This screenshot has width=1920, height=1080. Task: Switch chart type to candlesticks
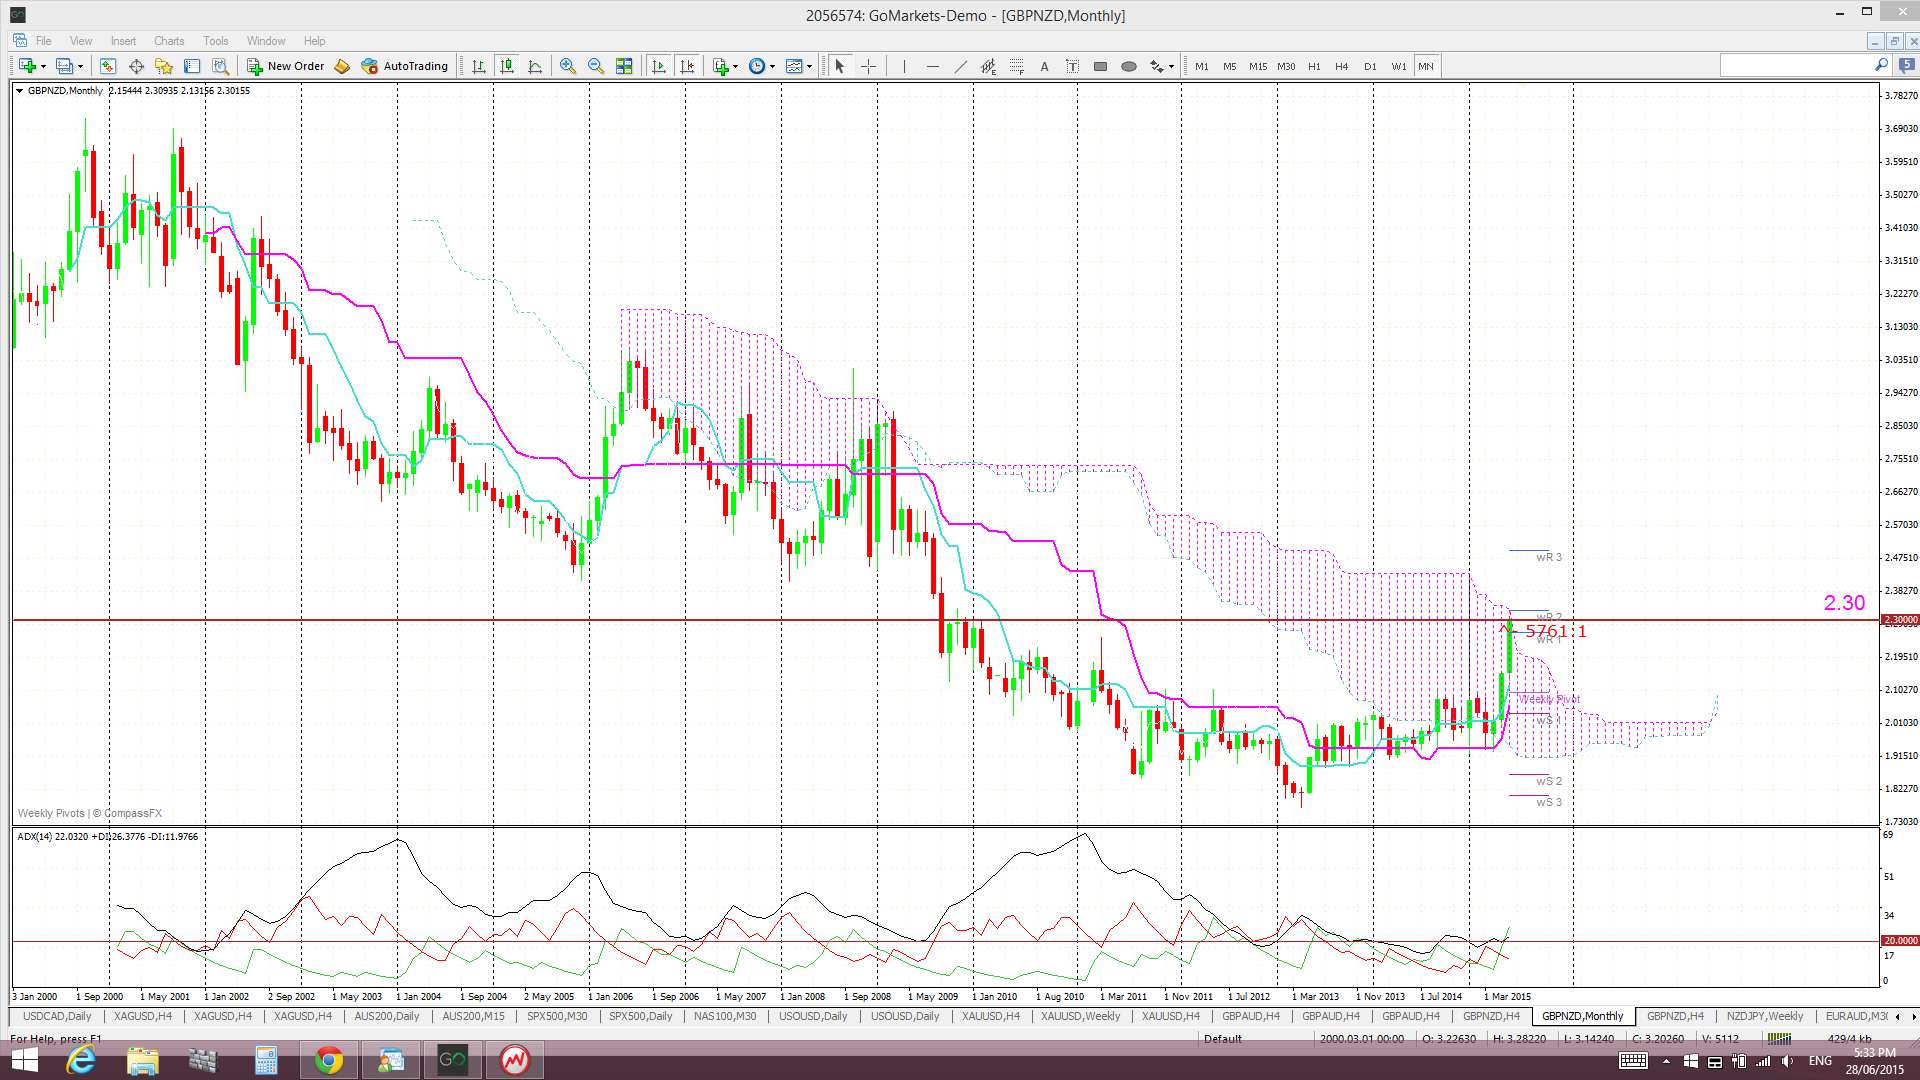tap(507, 66)
